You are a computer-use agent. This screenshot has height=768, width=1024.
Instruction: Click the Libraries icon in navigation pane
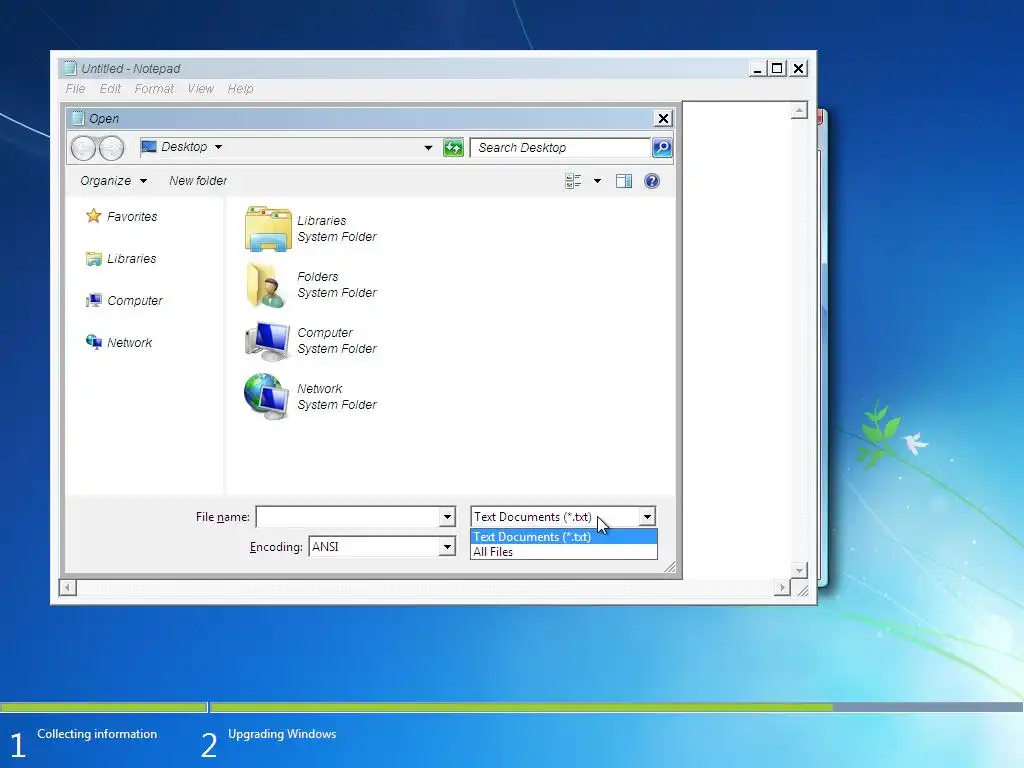pyautogui.click(x=93, y=259)
